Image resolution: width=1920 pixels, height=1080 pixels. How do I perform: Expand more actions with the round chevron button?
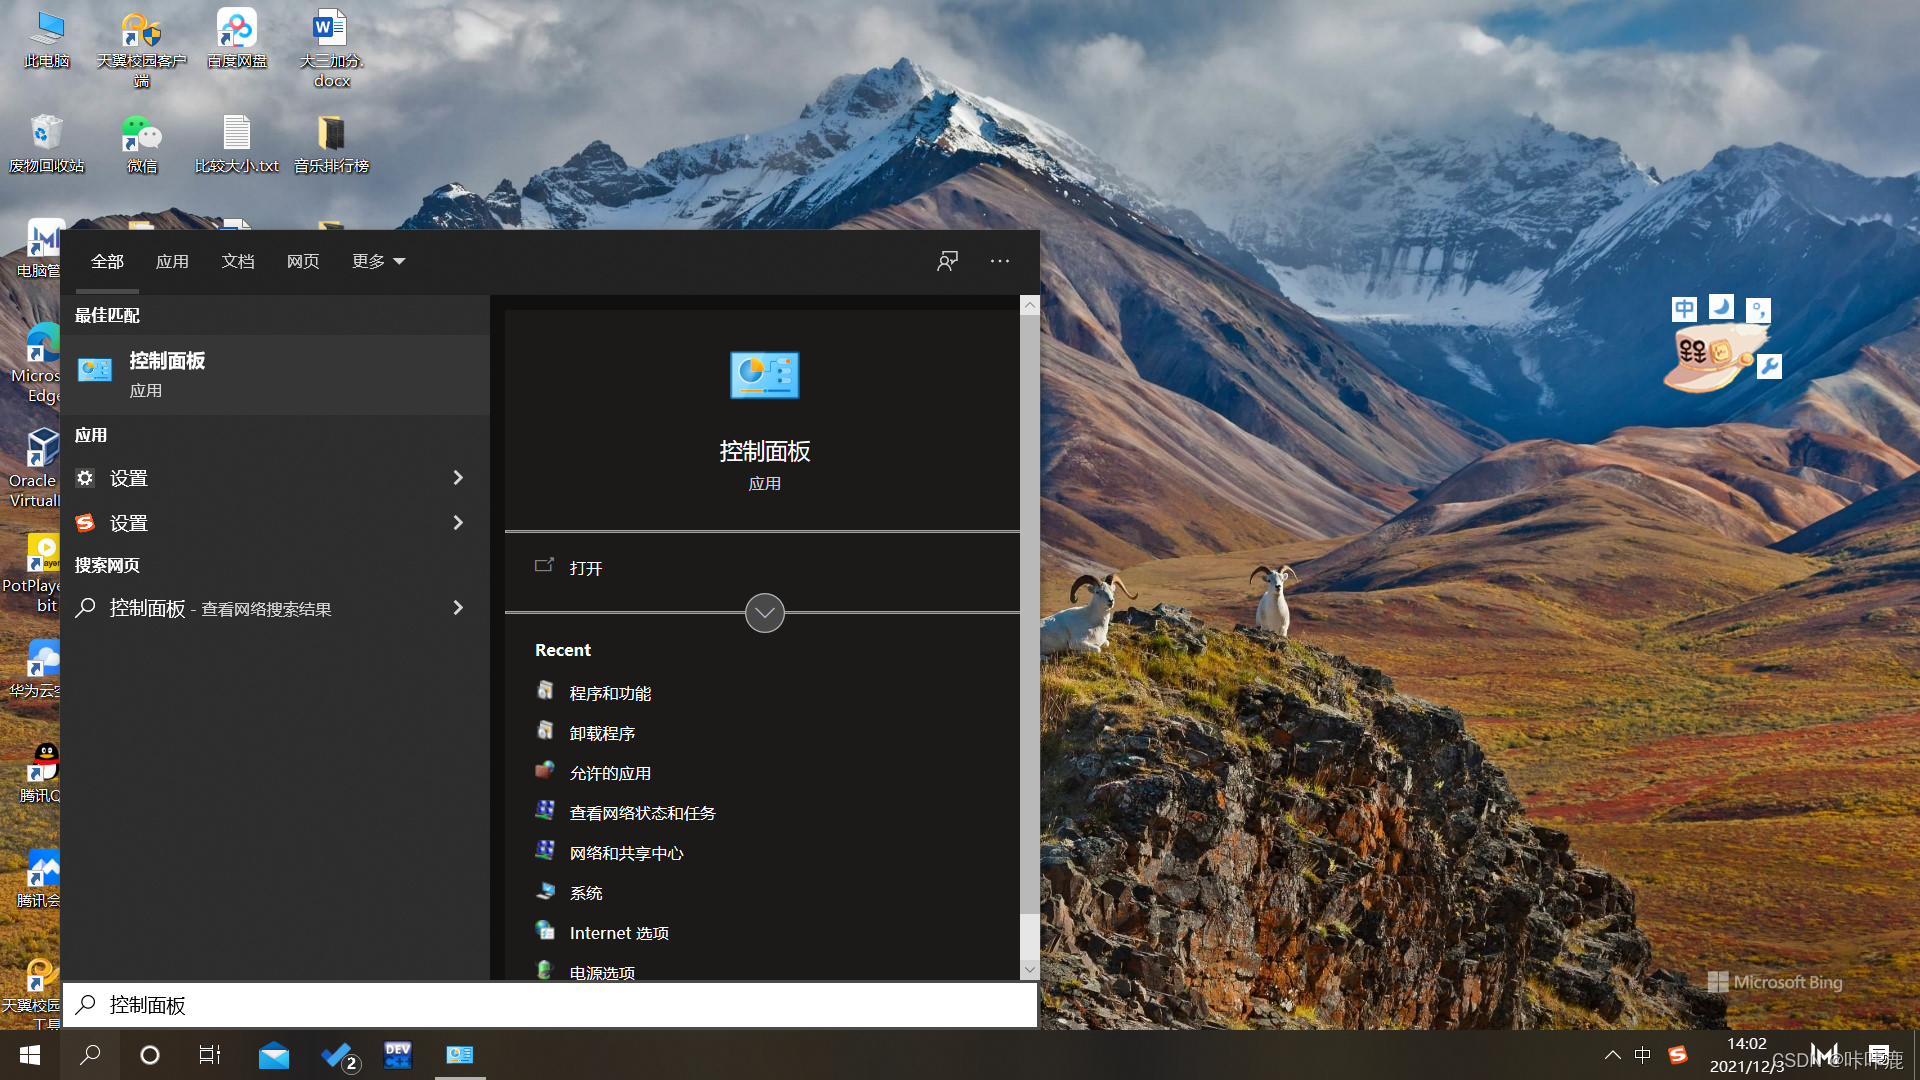coord(765,613)
